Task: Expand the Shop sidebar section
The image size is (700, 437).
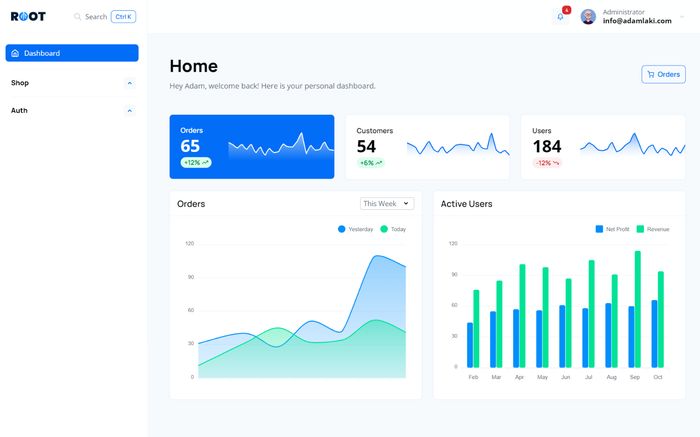Action: pos(129,83)
